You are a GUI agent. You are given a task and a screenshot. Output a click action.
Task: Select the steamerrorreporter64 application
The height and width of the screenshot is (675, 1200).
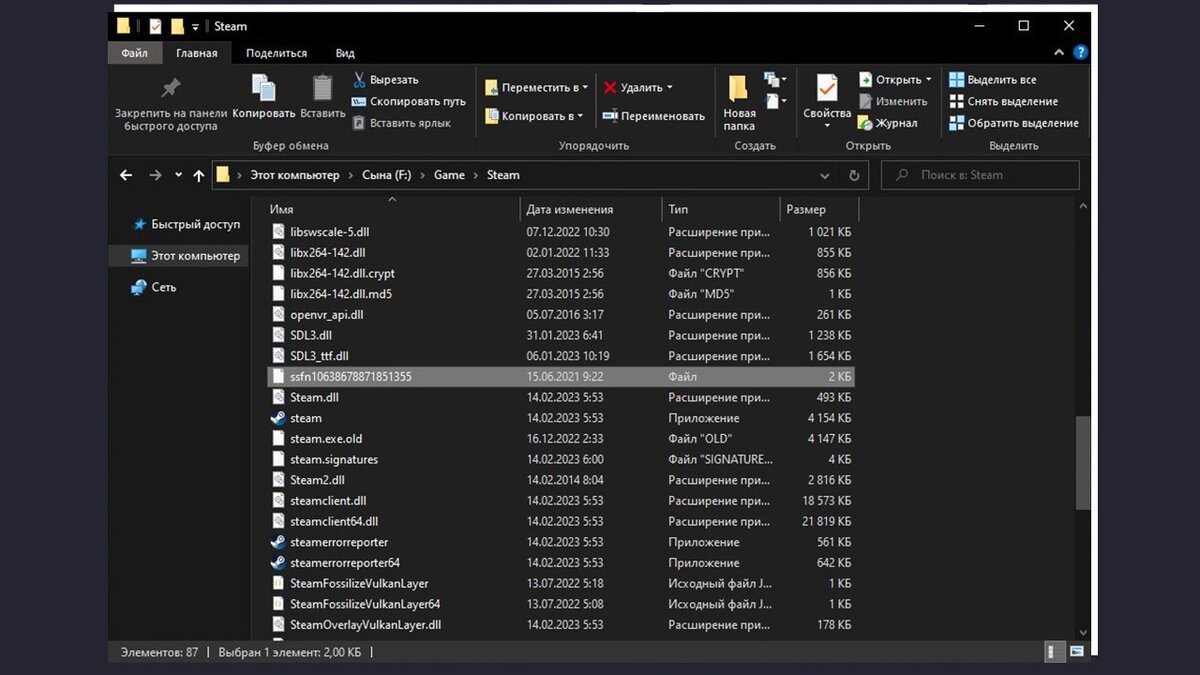(x=563, y=563)
